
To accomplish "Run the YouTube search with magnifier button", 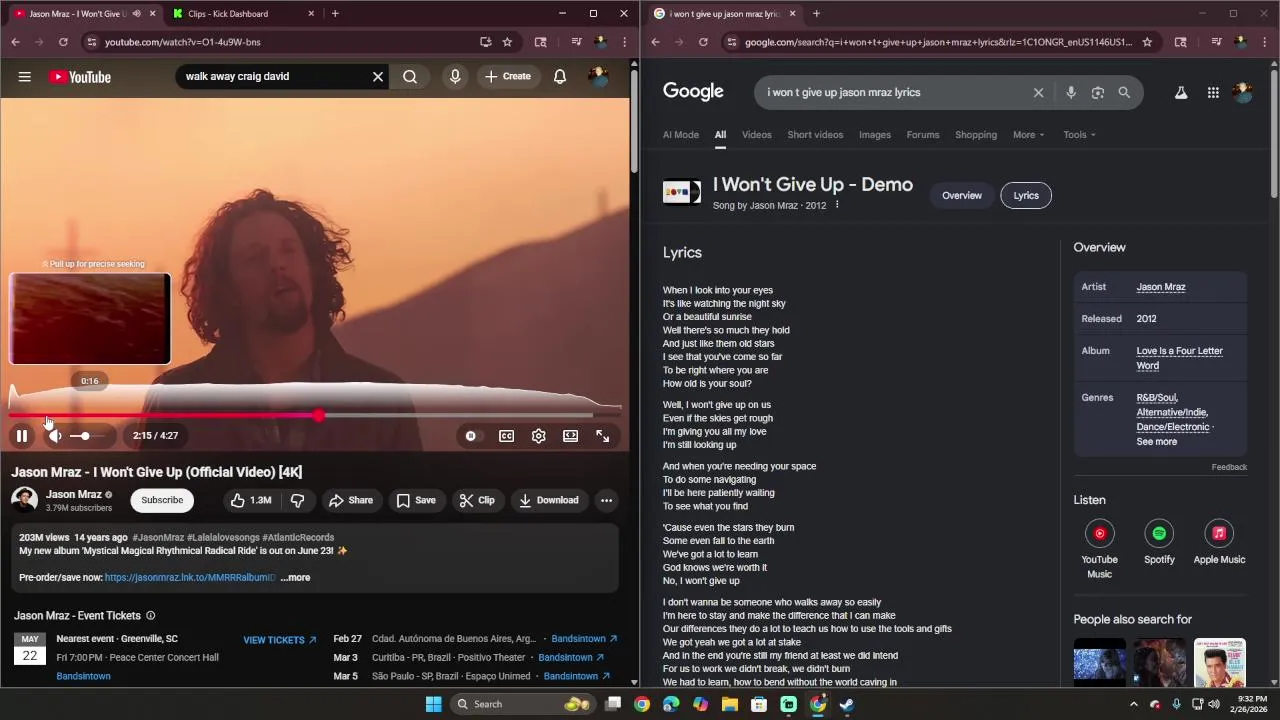I will tap(410, 77).
